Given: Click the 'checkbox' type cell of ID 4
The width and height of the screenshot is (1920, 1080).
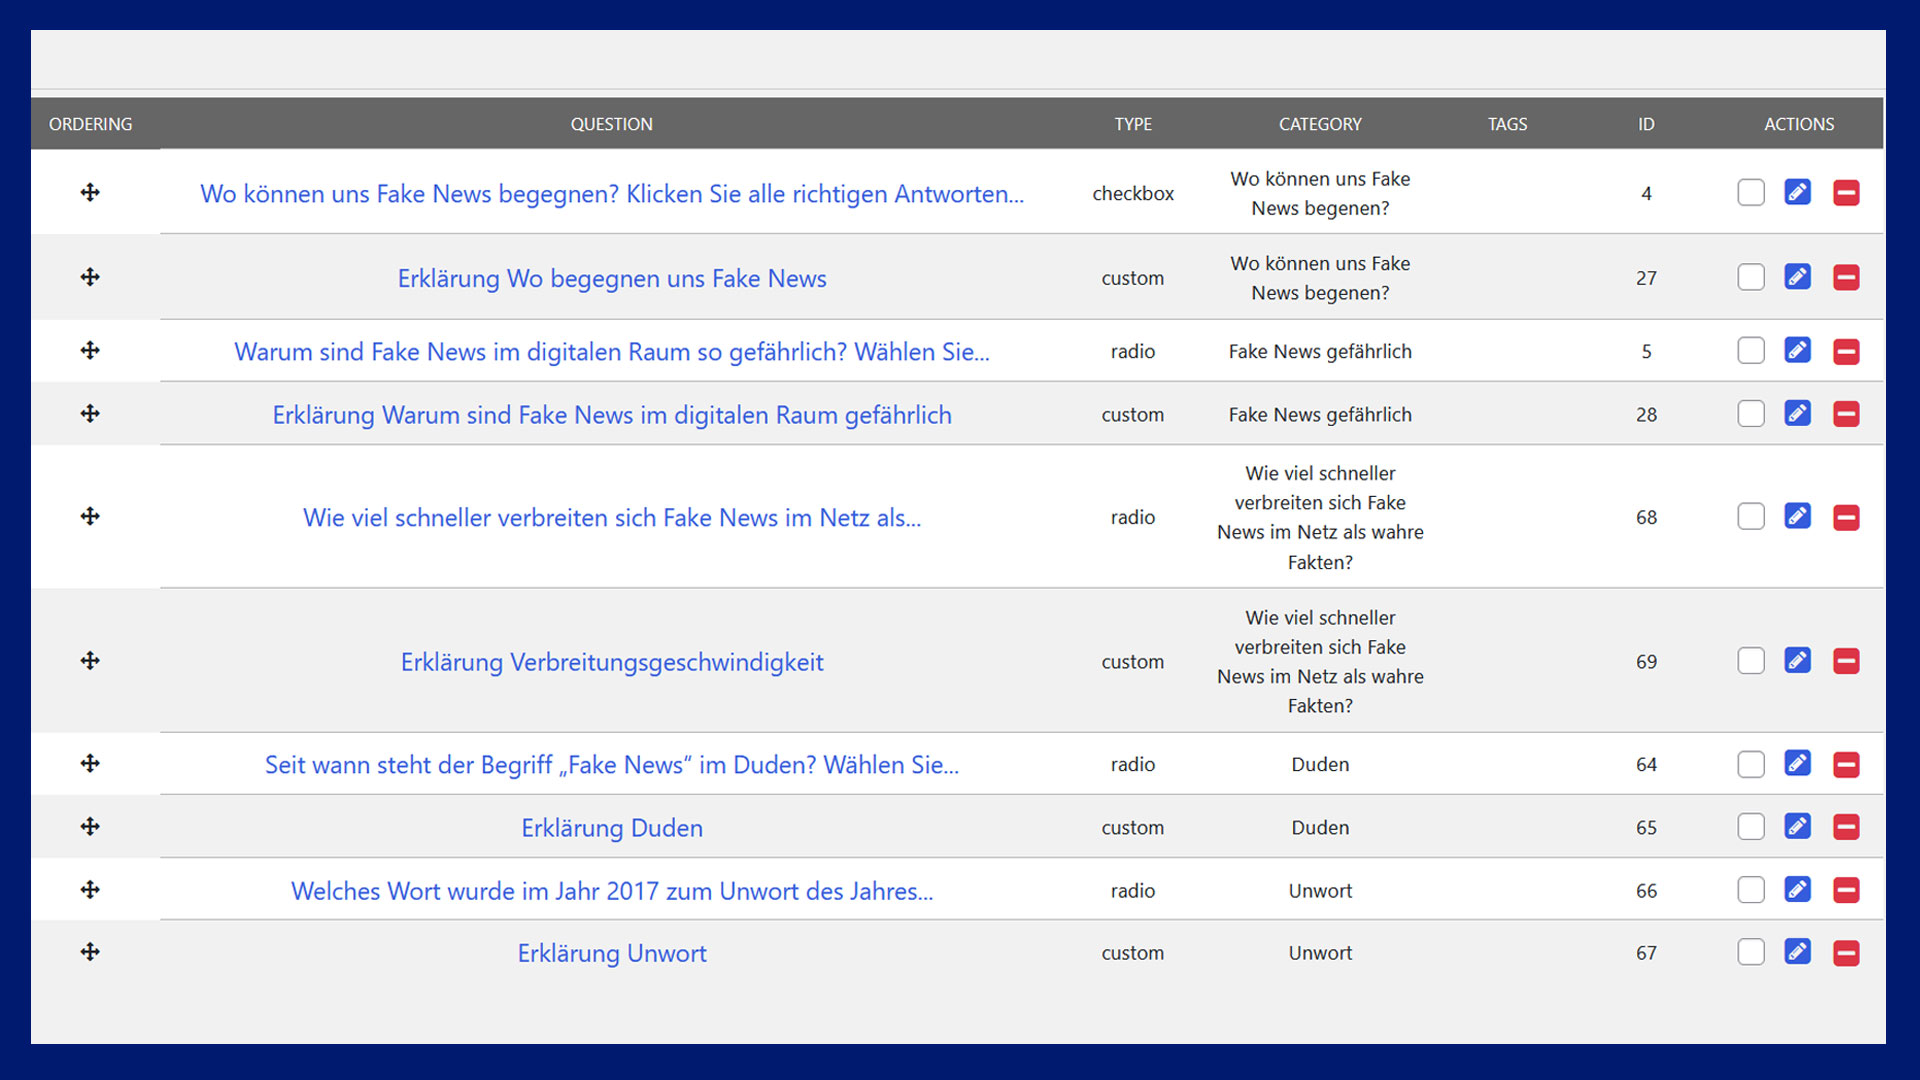Looking at the screenshot, I should 1133,193.
